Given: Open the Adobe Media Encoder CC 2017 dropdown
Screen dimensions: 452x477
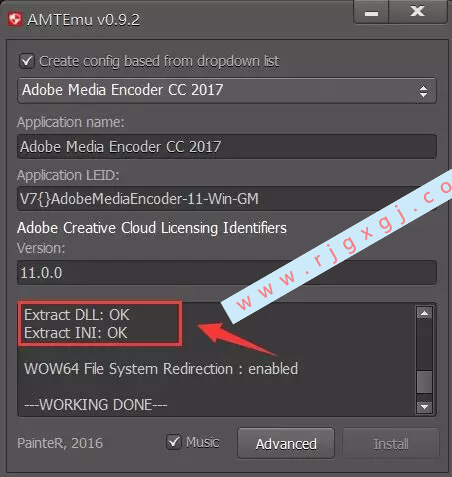Looking at the screenshot, I should coord(227,90).
